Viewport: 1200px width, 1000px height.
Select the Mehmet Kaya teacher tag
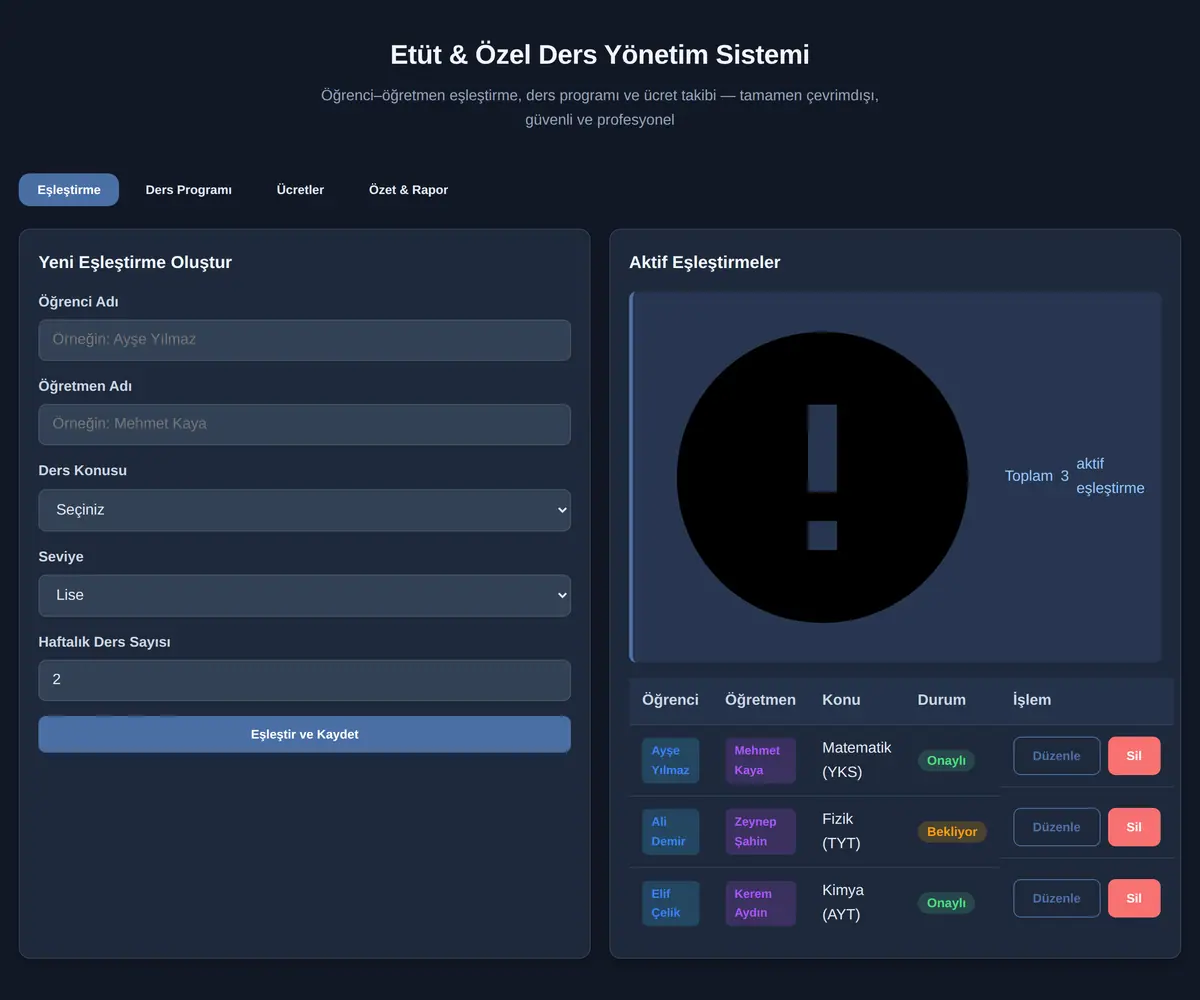click(760, 760)
